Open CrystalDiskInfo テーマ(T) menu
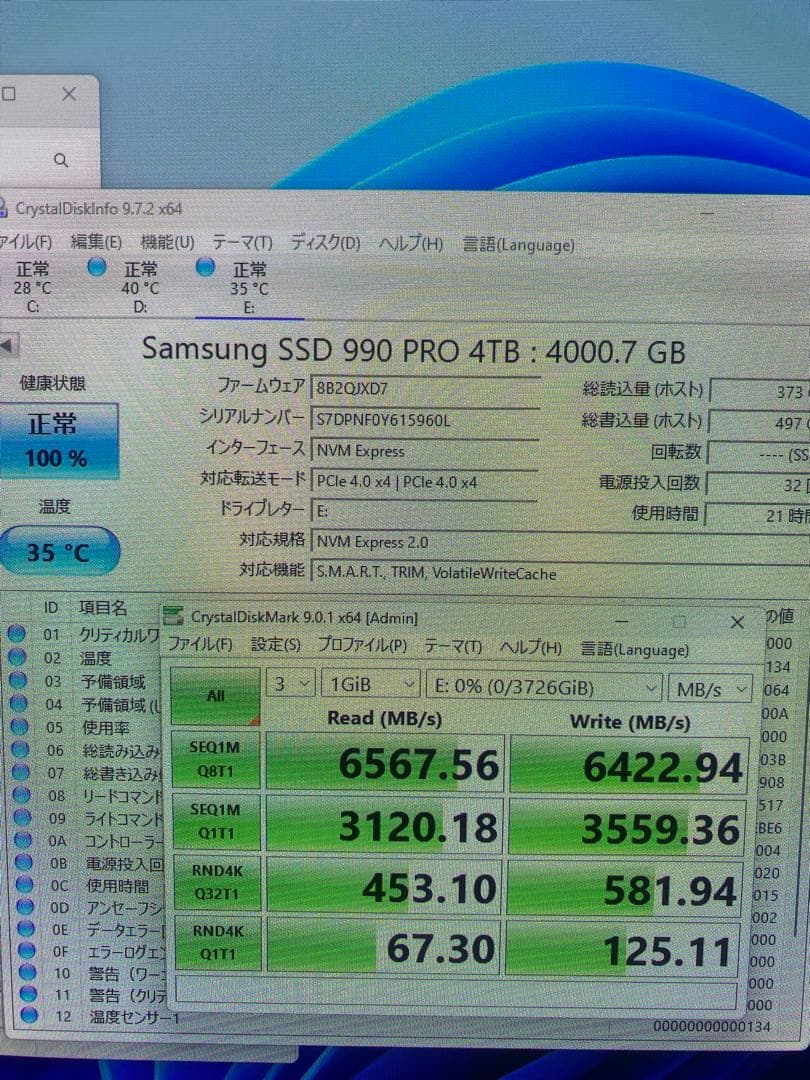810x1080 pixels. point(242,242)
